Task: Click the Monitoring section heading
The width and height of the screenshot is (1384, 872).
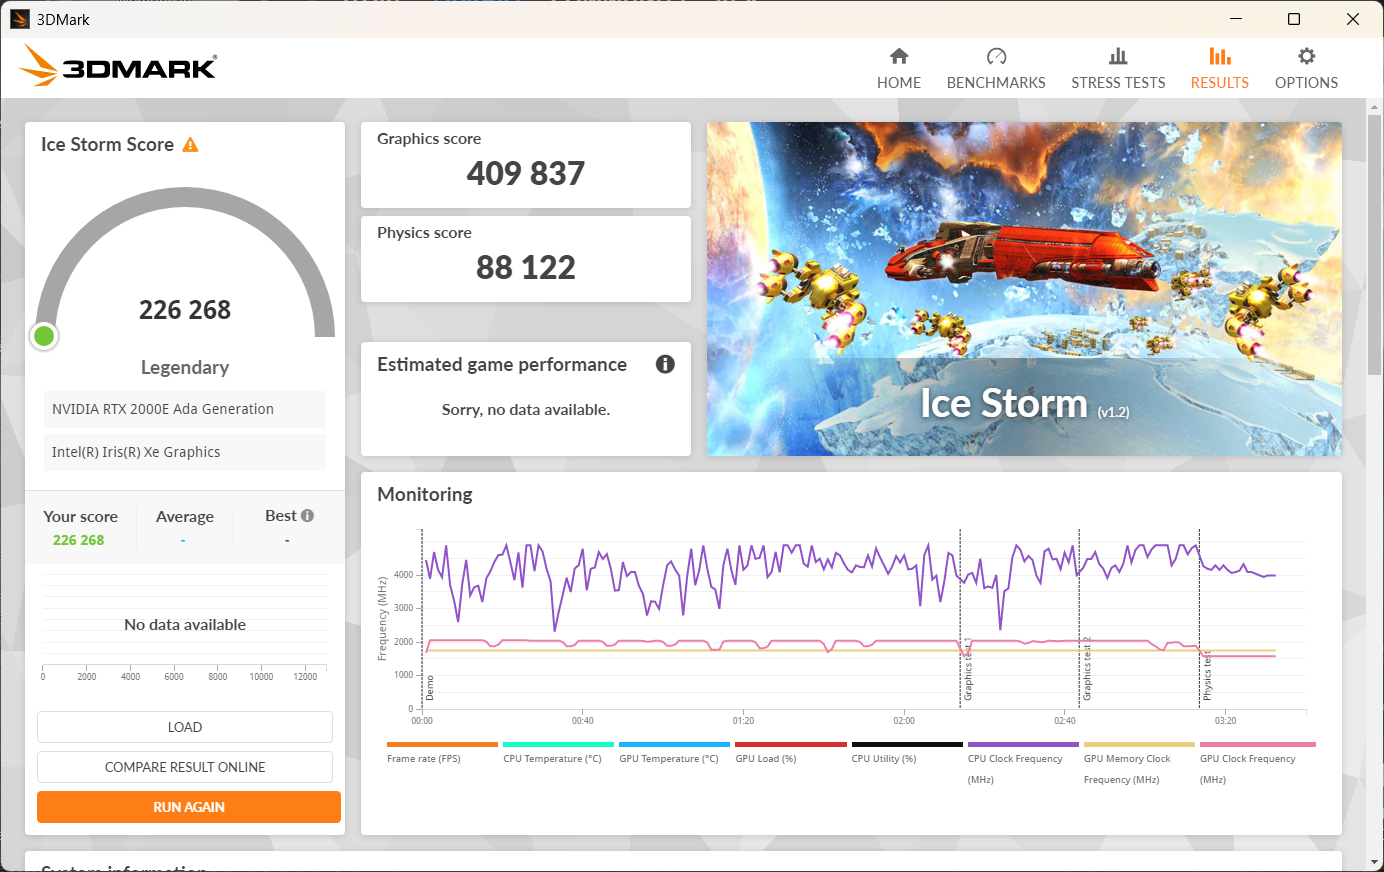Action: (x=425, y=494)
